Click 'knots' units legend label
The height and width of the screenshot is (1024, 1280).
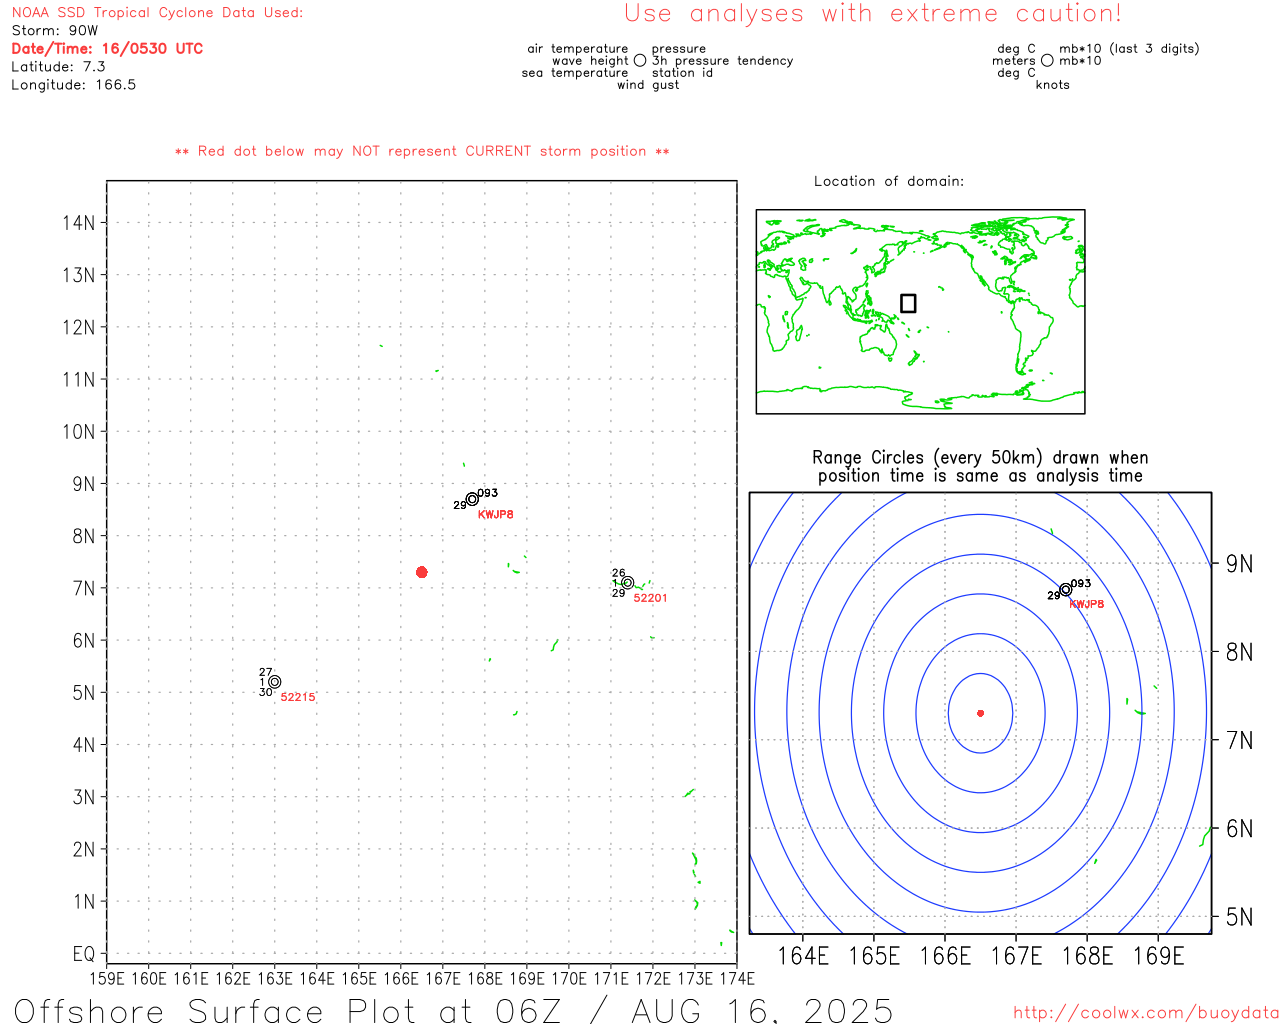pyautogui.click(x=1052, y=84)
